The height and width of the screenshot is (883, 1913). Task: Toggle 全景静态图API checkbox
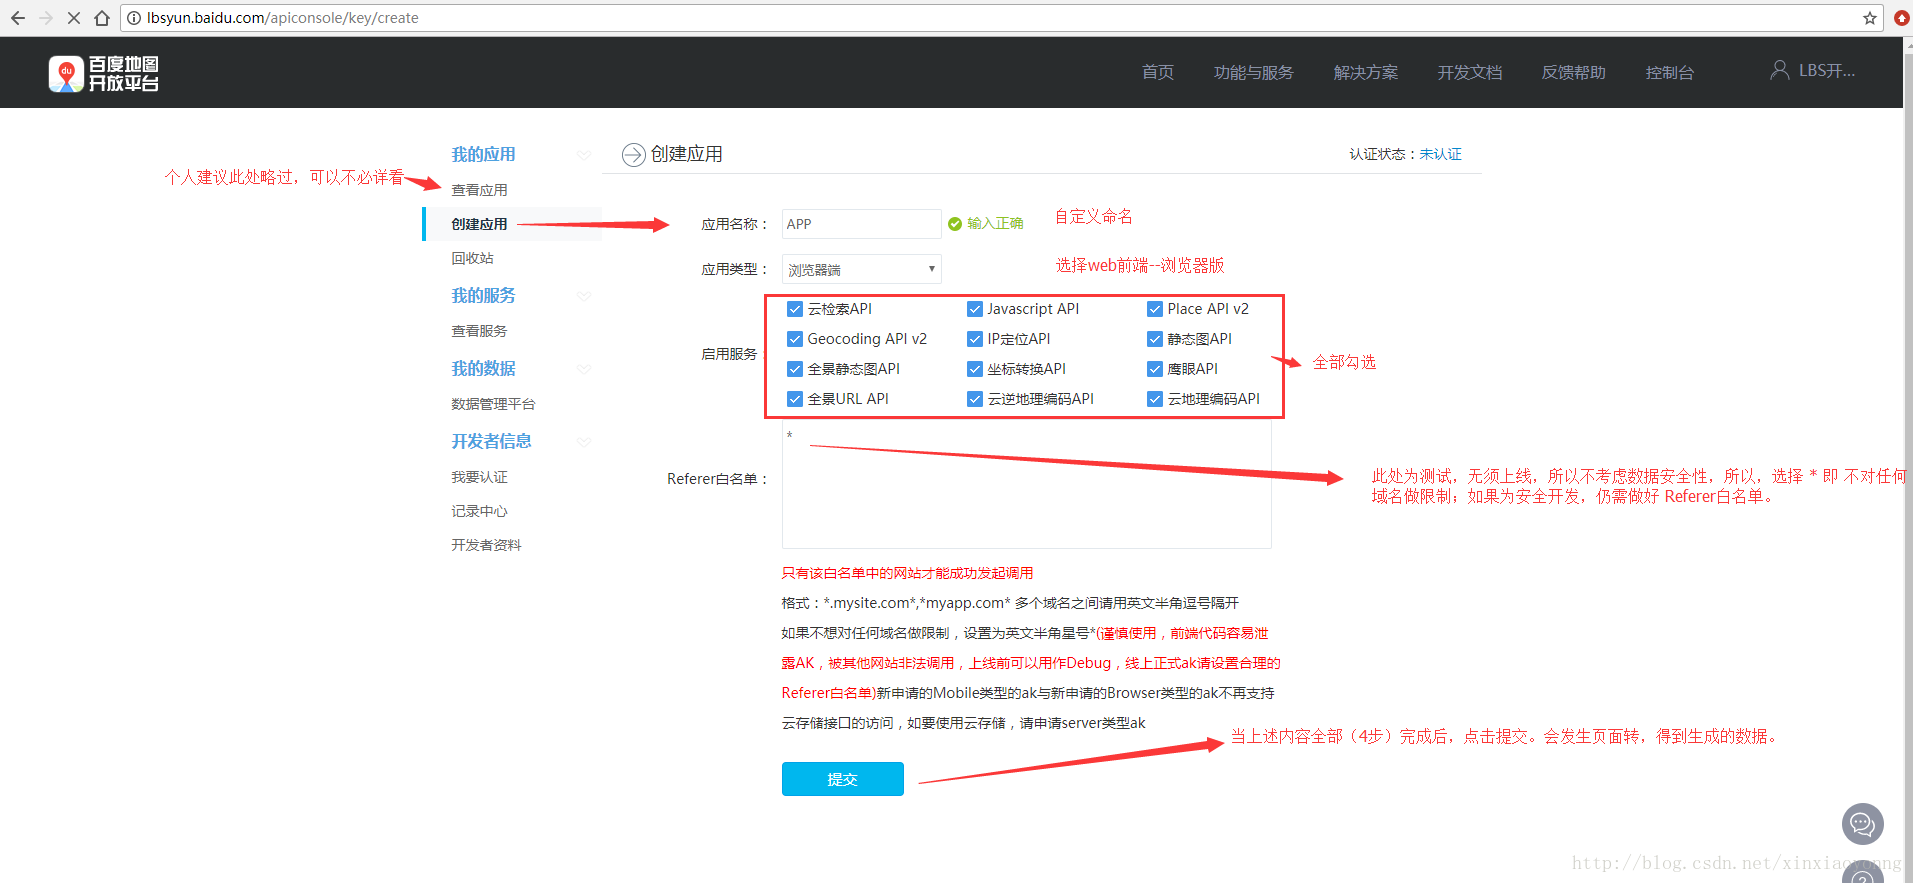795,369
